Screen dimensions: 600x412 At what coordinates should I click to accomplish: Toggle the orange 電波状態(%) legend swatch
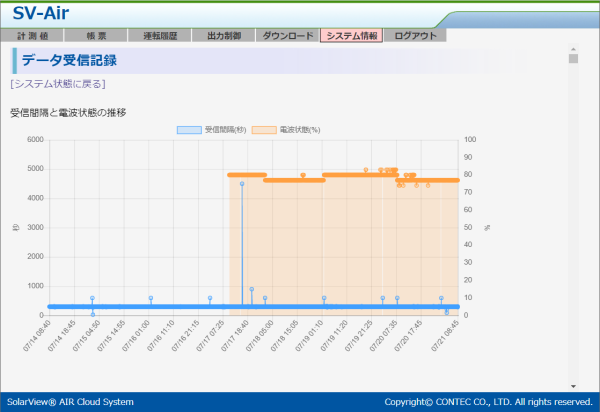coord(264,130)
